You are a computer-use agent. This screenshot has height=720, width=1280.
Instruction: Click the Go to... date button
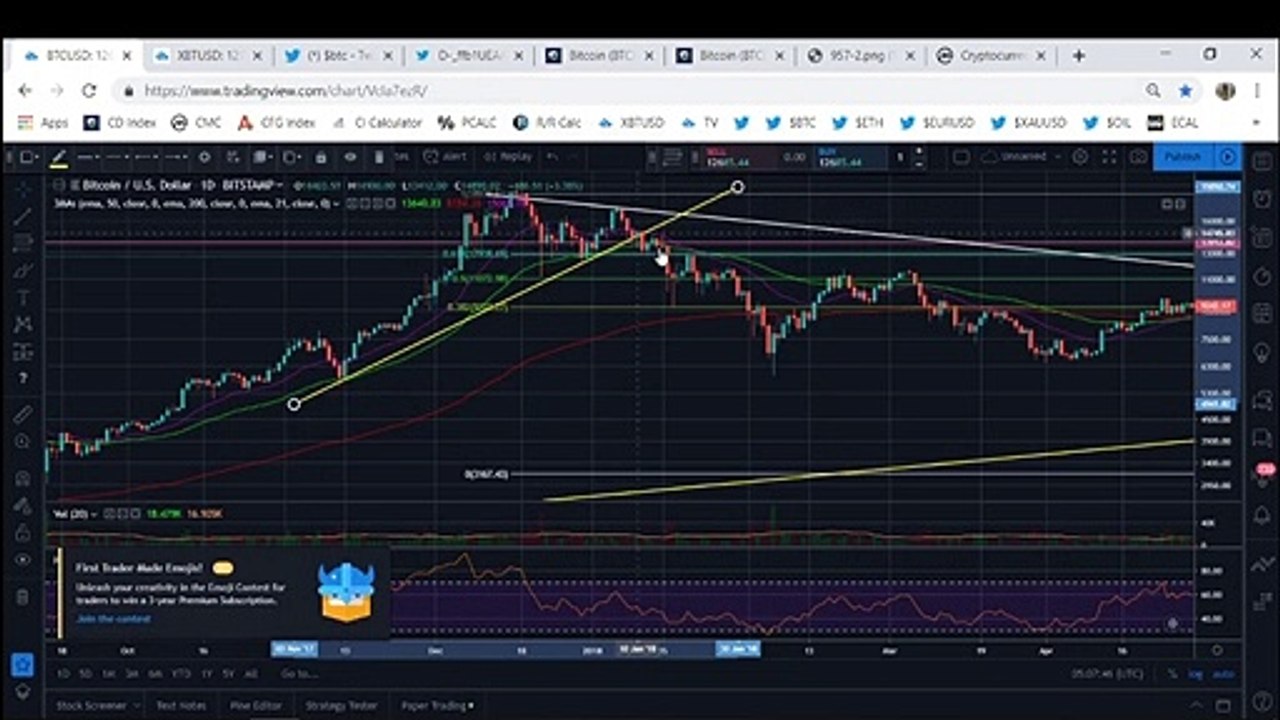point(299,674)
